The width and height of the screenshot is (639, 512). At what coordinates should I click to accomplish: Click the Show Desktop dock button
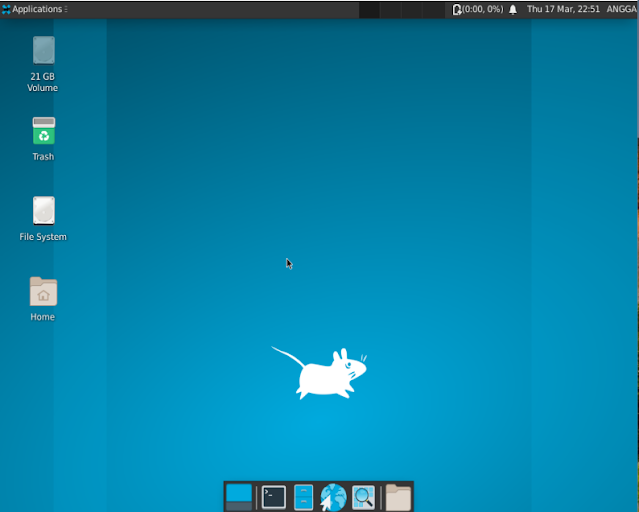coord(239,497)
